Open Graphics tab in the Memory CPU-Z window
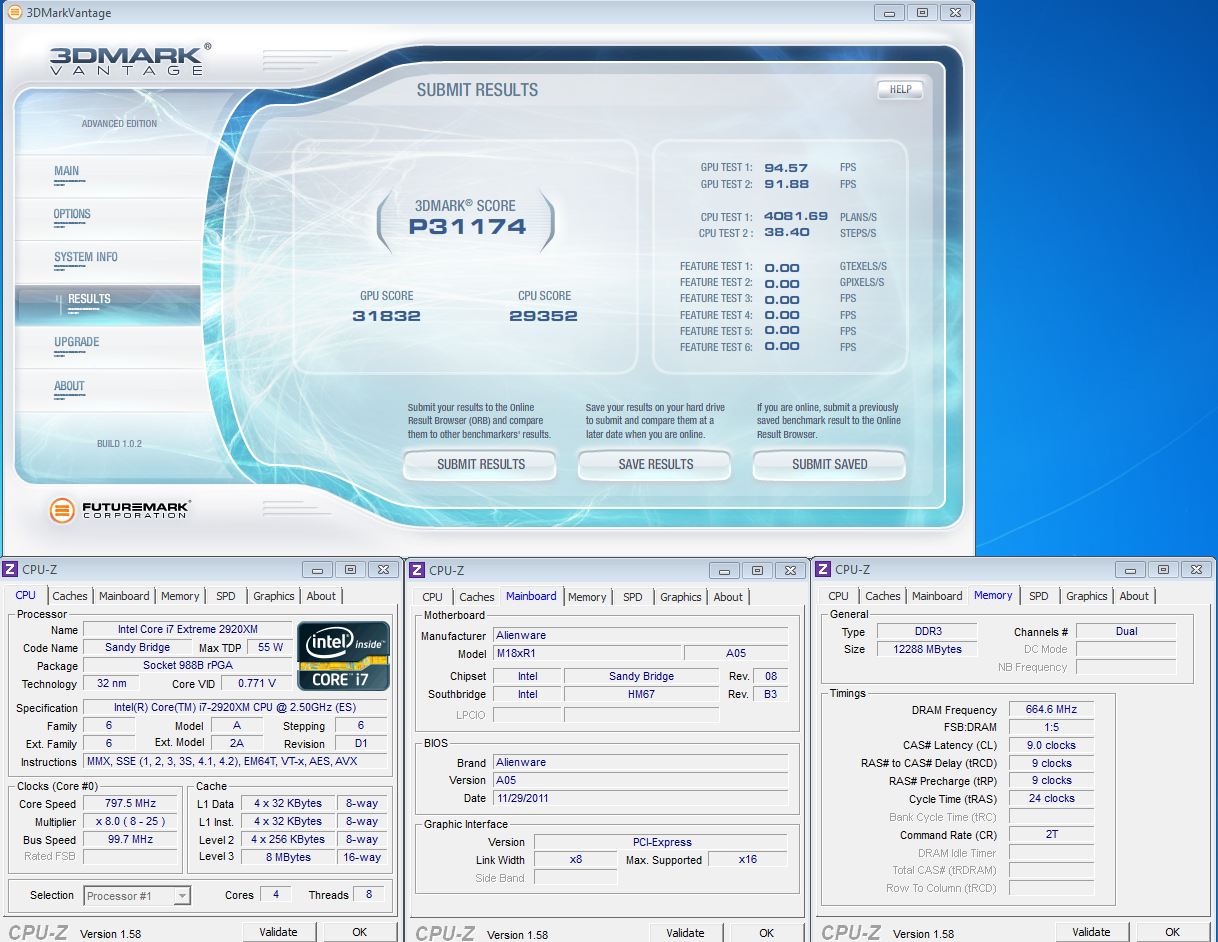 point(1087,596)
